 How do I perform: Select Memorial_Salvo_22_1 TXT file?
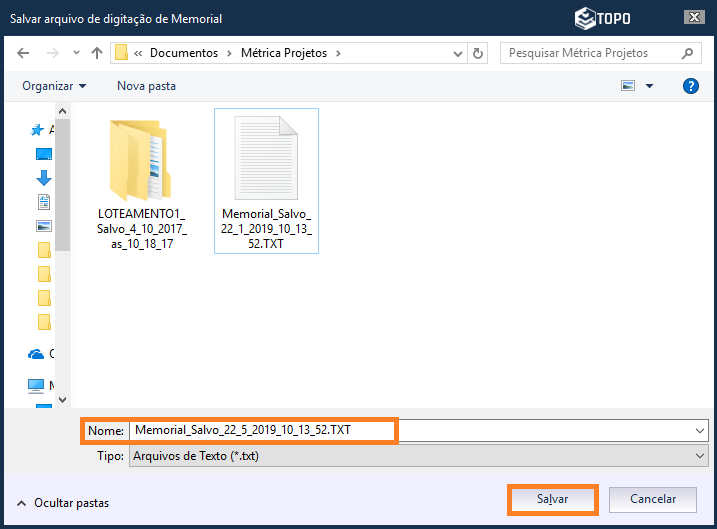pyautogui.click(x=266, y=180)
